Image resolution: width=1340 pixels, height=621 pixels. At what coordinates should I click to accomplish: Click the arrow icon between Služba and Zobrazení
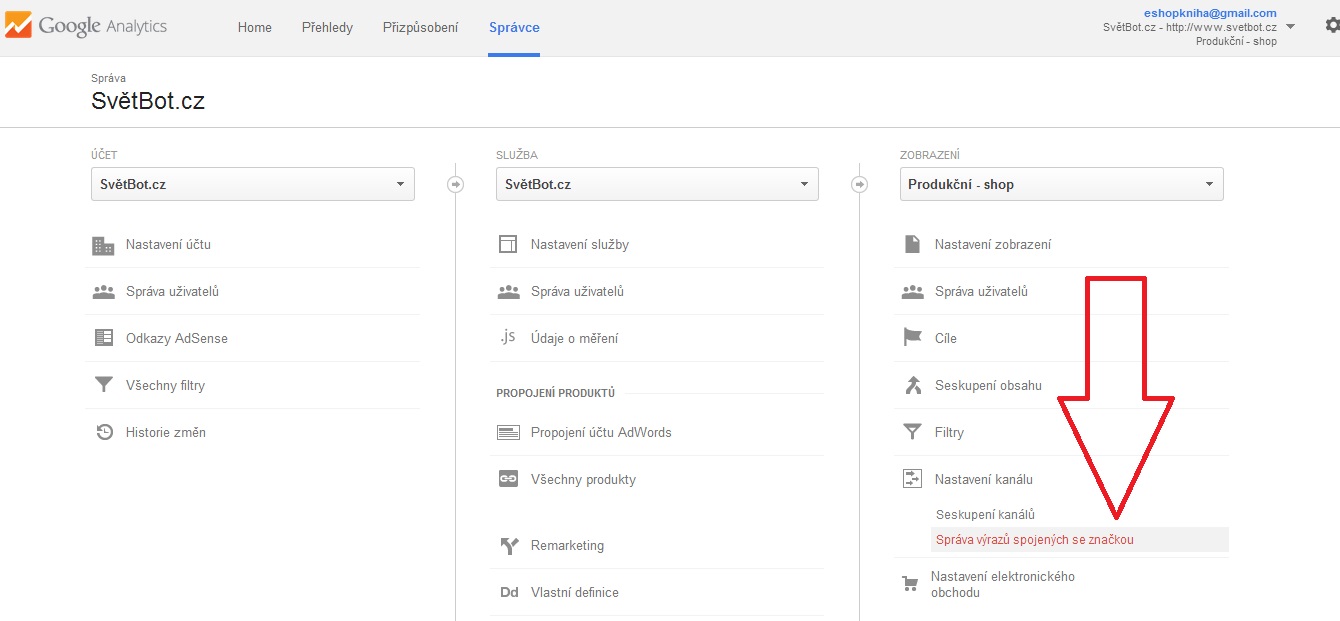[x=859, y=184]
